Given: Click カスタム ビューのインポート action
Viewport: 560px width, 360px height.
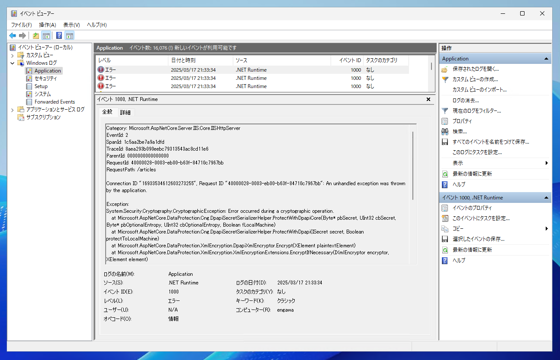Looking at the screenshot, I should click(479, 90).
